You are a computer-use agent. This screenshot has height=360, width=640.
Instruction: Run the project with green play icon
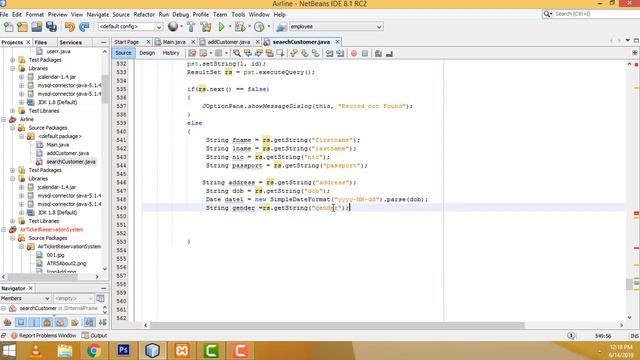pos(221,27)
